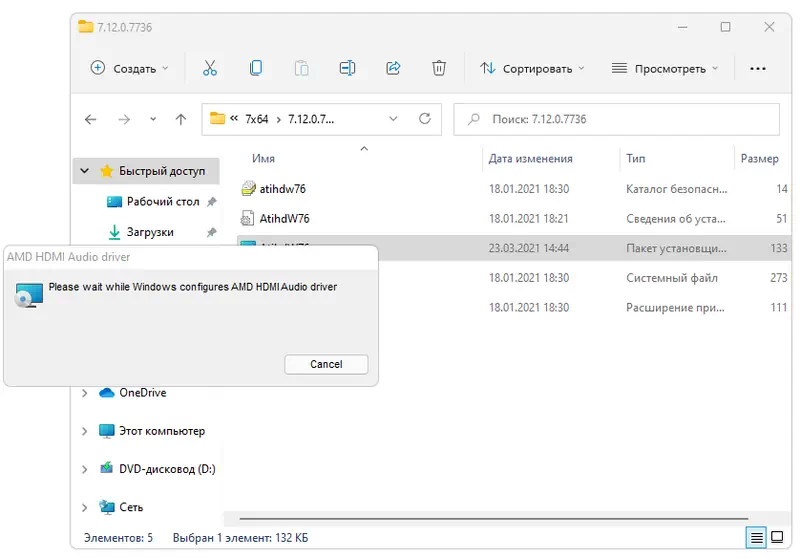
Task: Click the Rename icon in toolbar
Action: pos(347,68)
